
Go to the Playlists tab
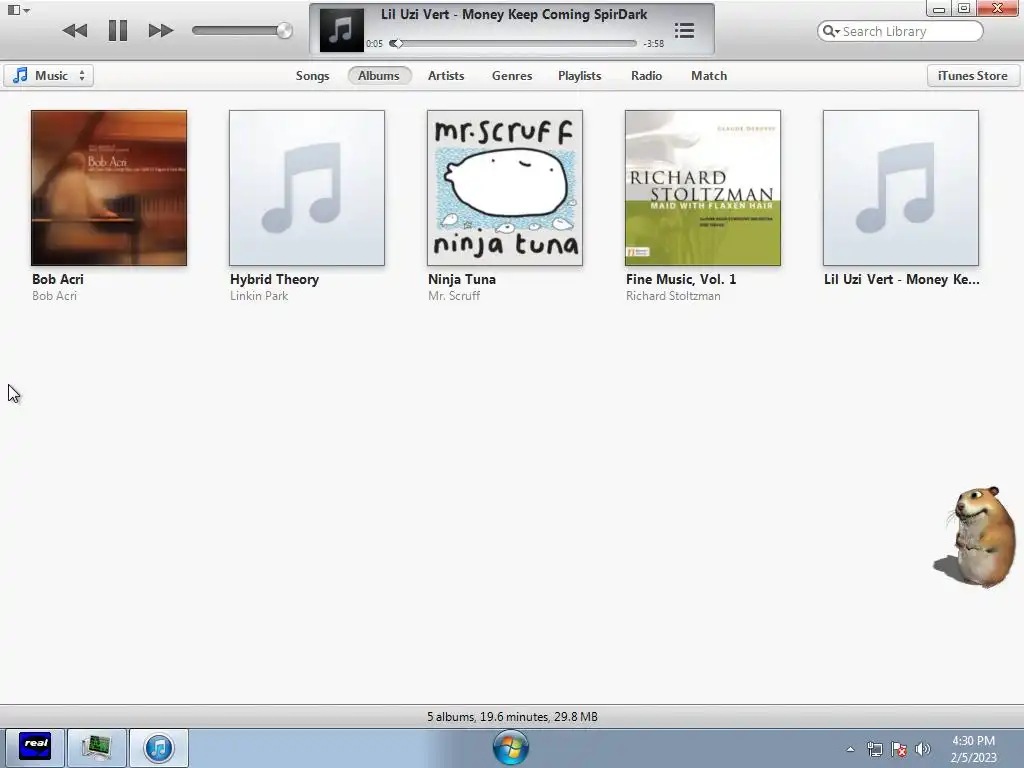579,76
